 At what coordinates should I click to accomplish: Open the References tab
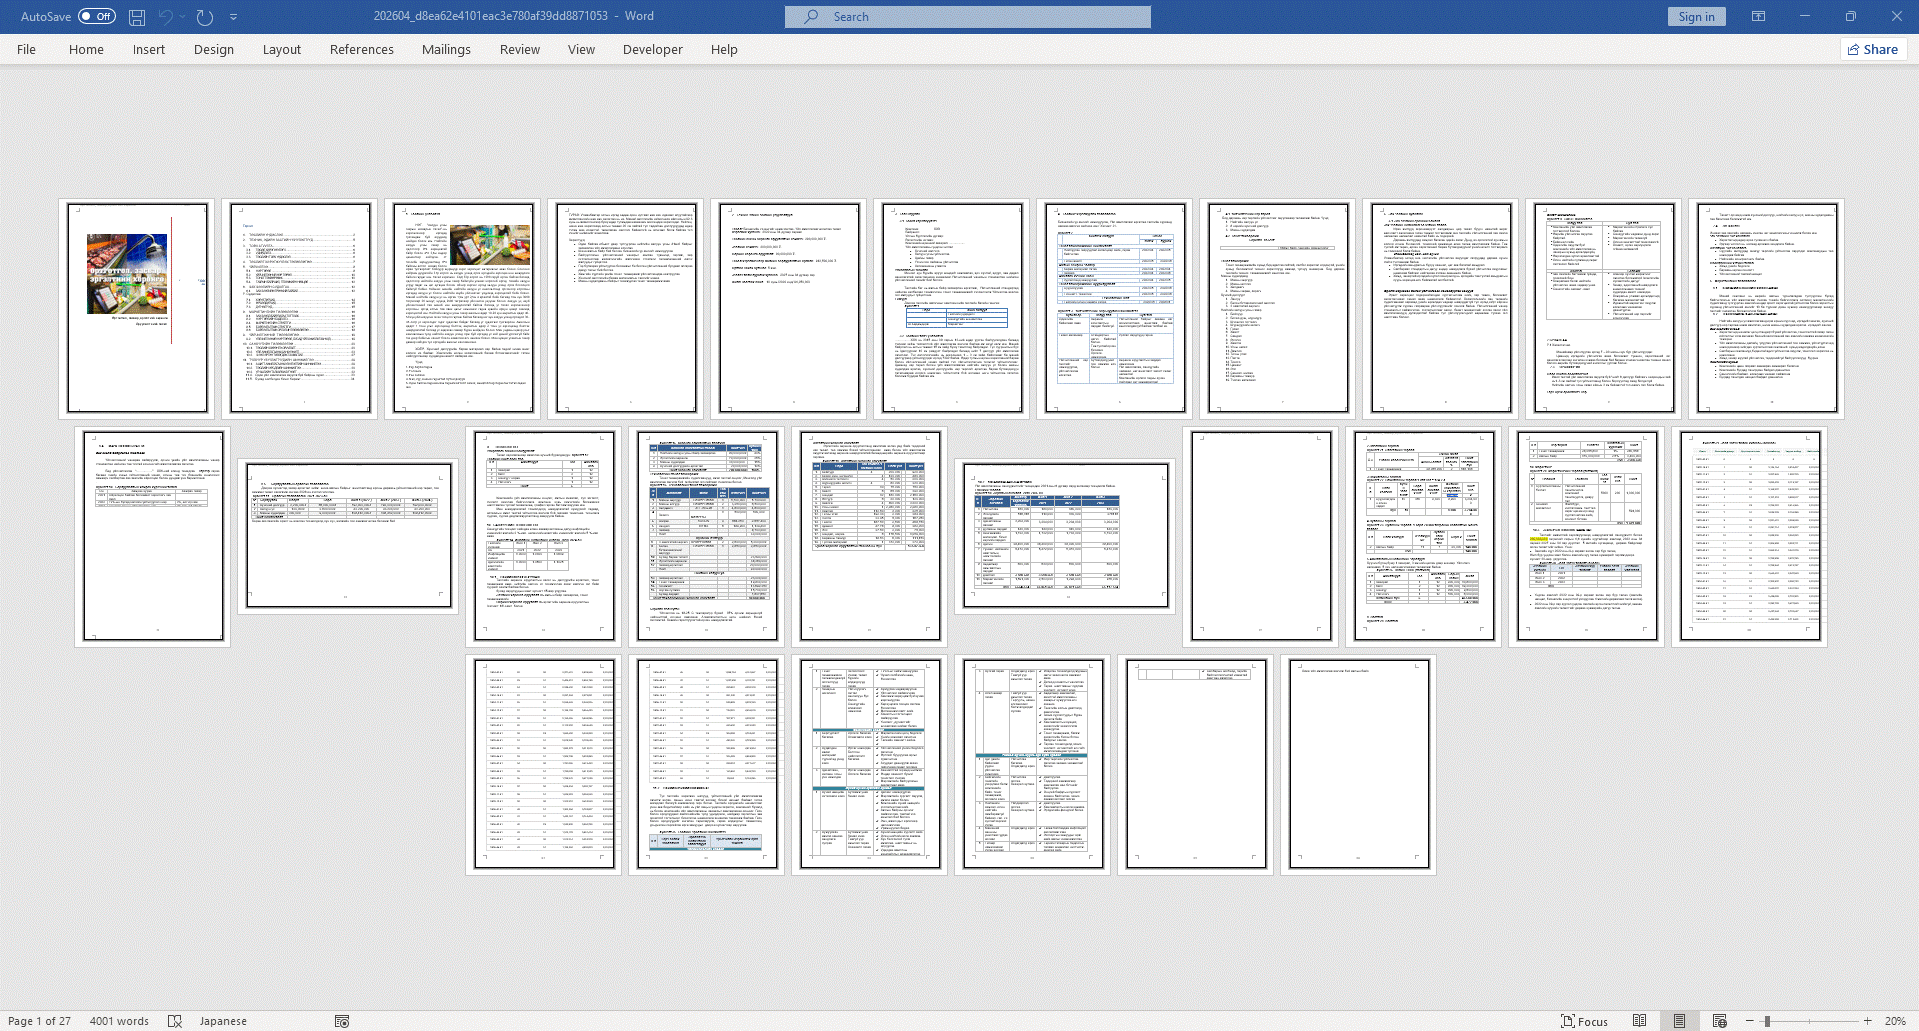tap(361, 49)
